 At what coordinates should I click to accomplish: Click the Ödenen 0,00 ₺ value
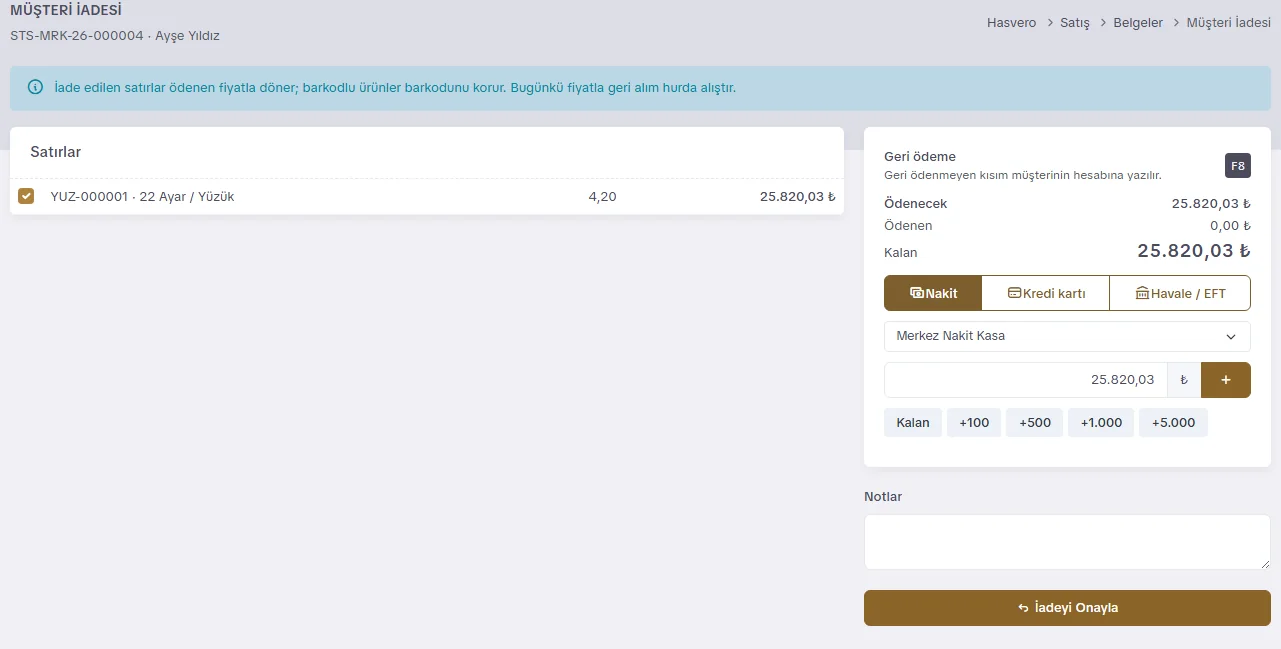(x=1230, y=225)
